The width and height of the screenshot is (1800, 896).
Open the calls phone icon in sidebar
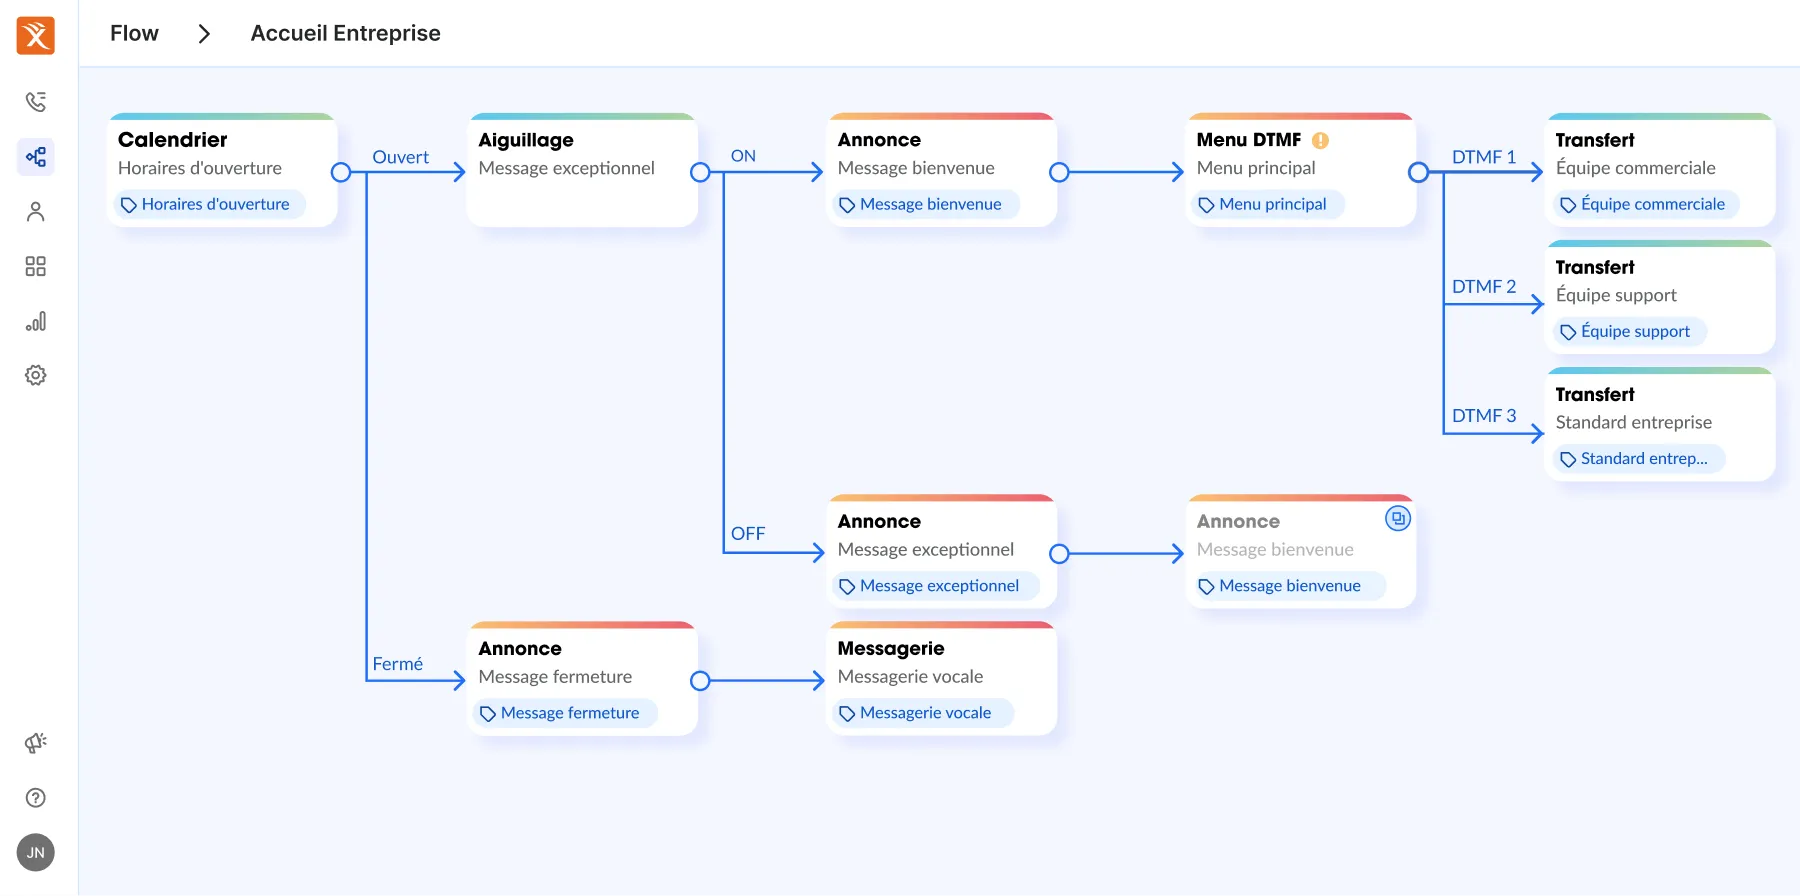click(36, 102)
